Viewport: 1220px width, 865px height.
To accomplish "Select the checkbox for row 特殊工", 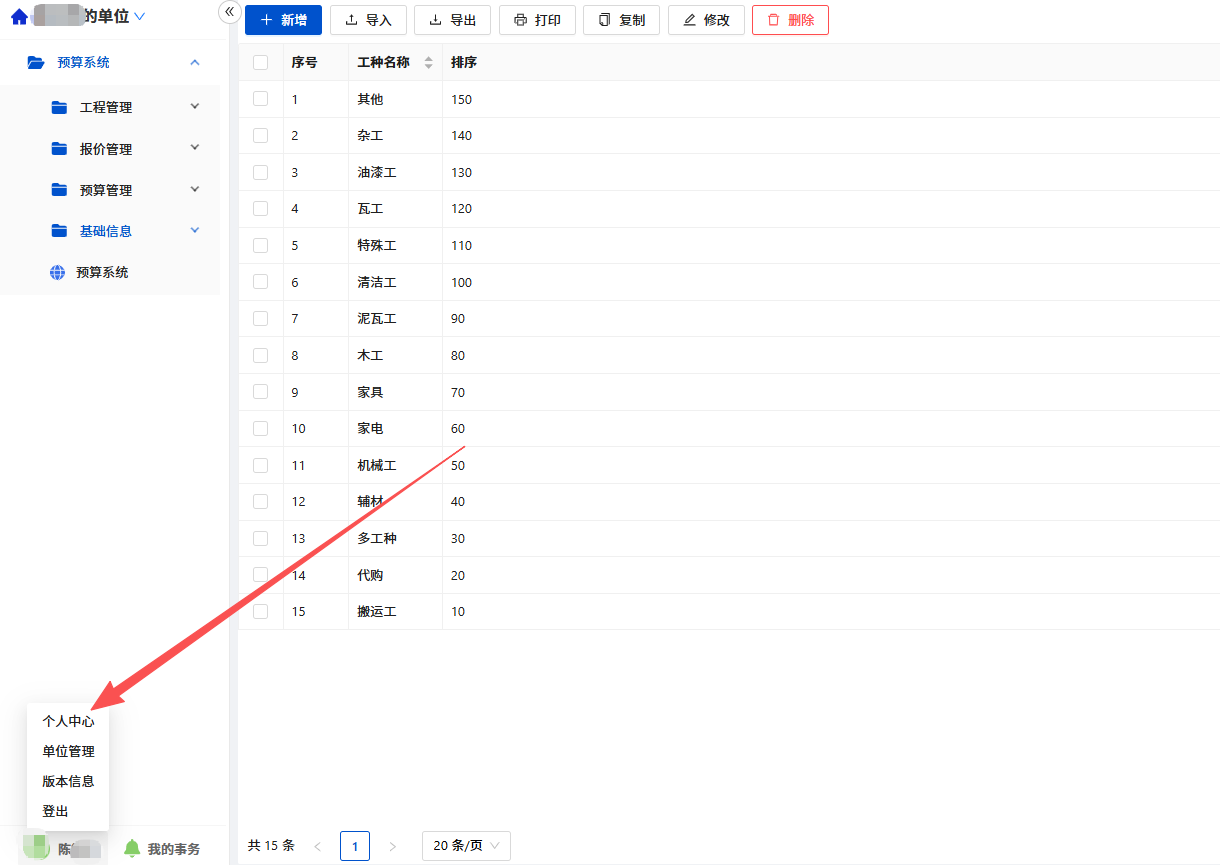I will [261, 245].
